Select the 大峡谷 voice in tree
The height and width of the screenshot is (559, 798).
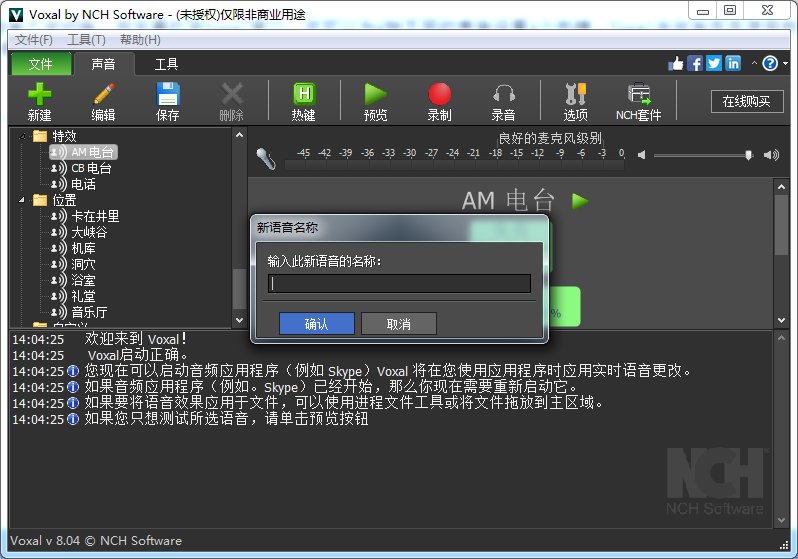point(88,232)
